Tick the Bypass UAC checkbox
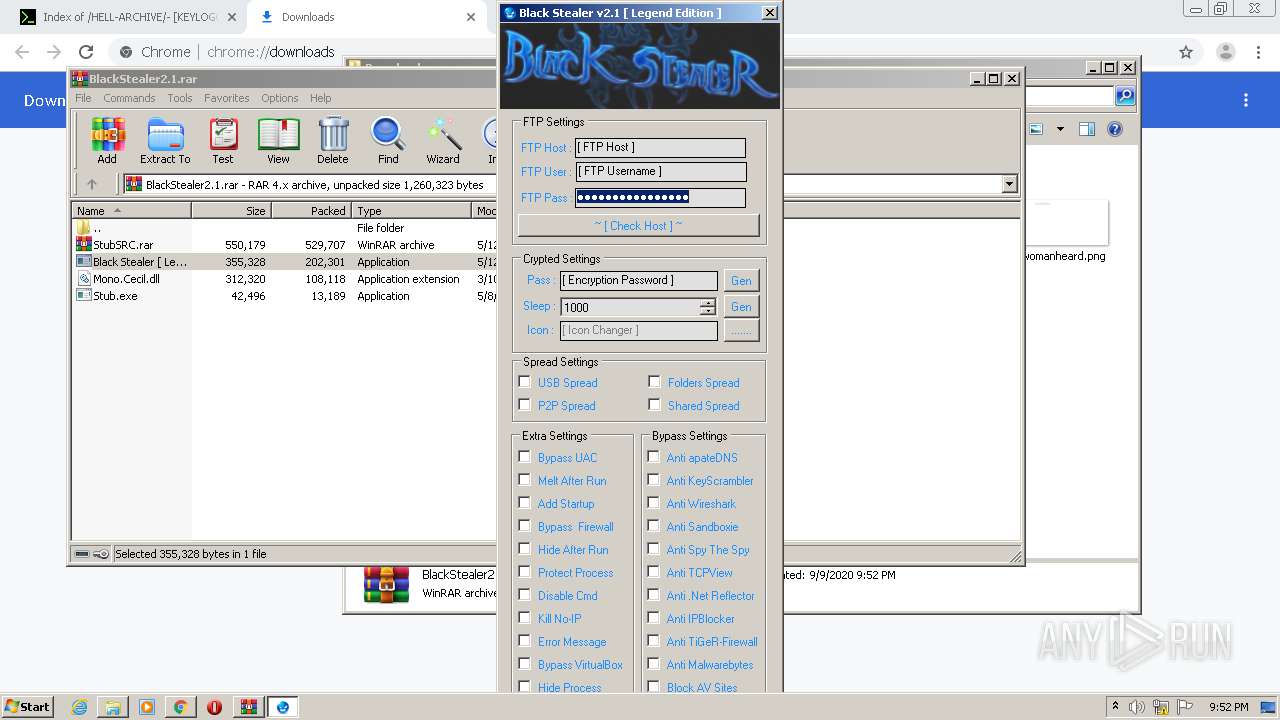This screenshot has height=720, width=1280. pyautogui.click(x=525, y=457)
